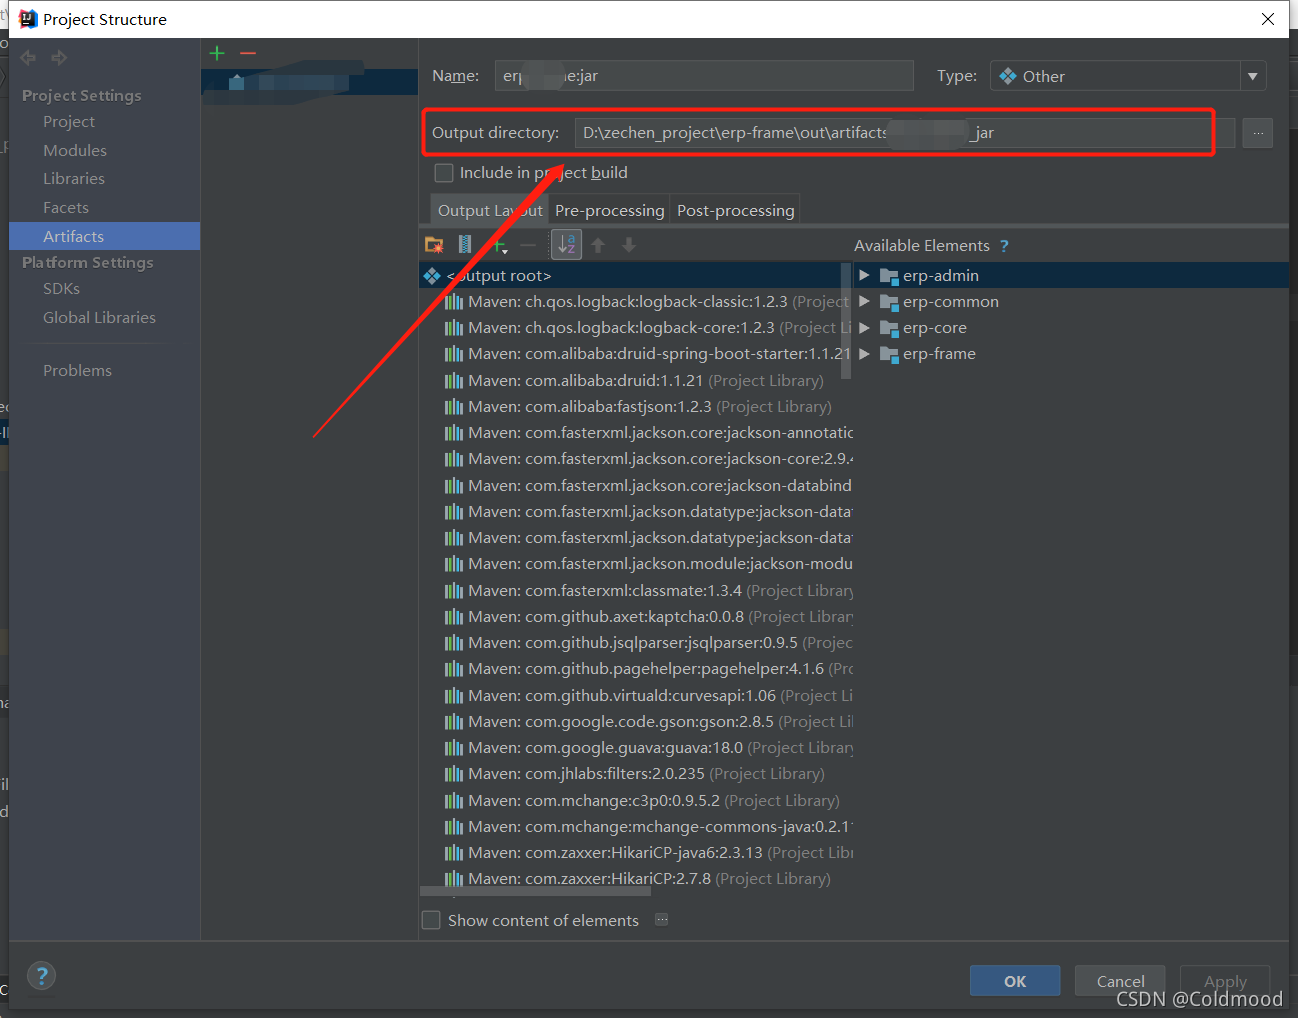Viewport: 1298px width, 1018px height.
Task: Browse for the output directory
Action: pyautogui.click(x=1258, y=133)
